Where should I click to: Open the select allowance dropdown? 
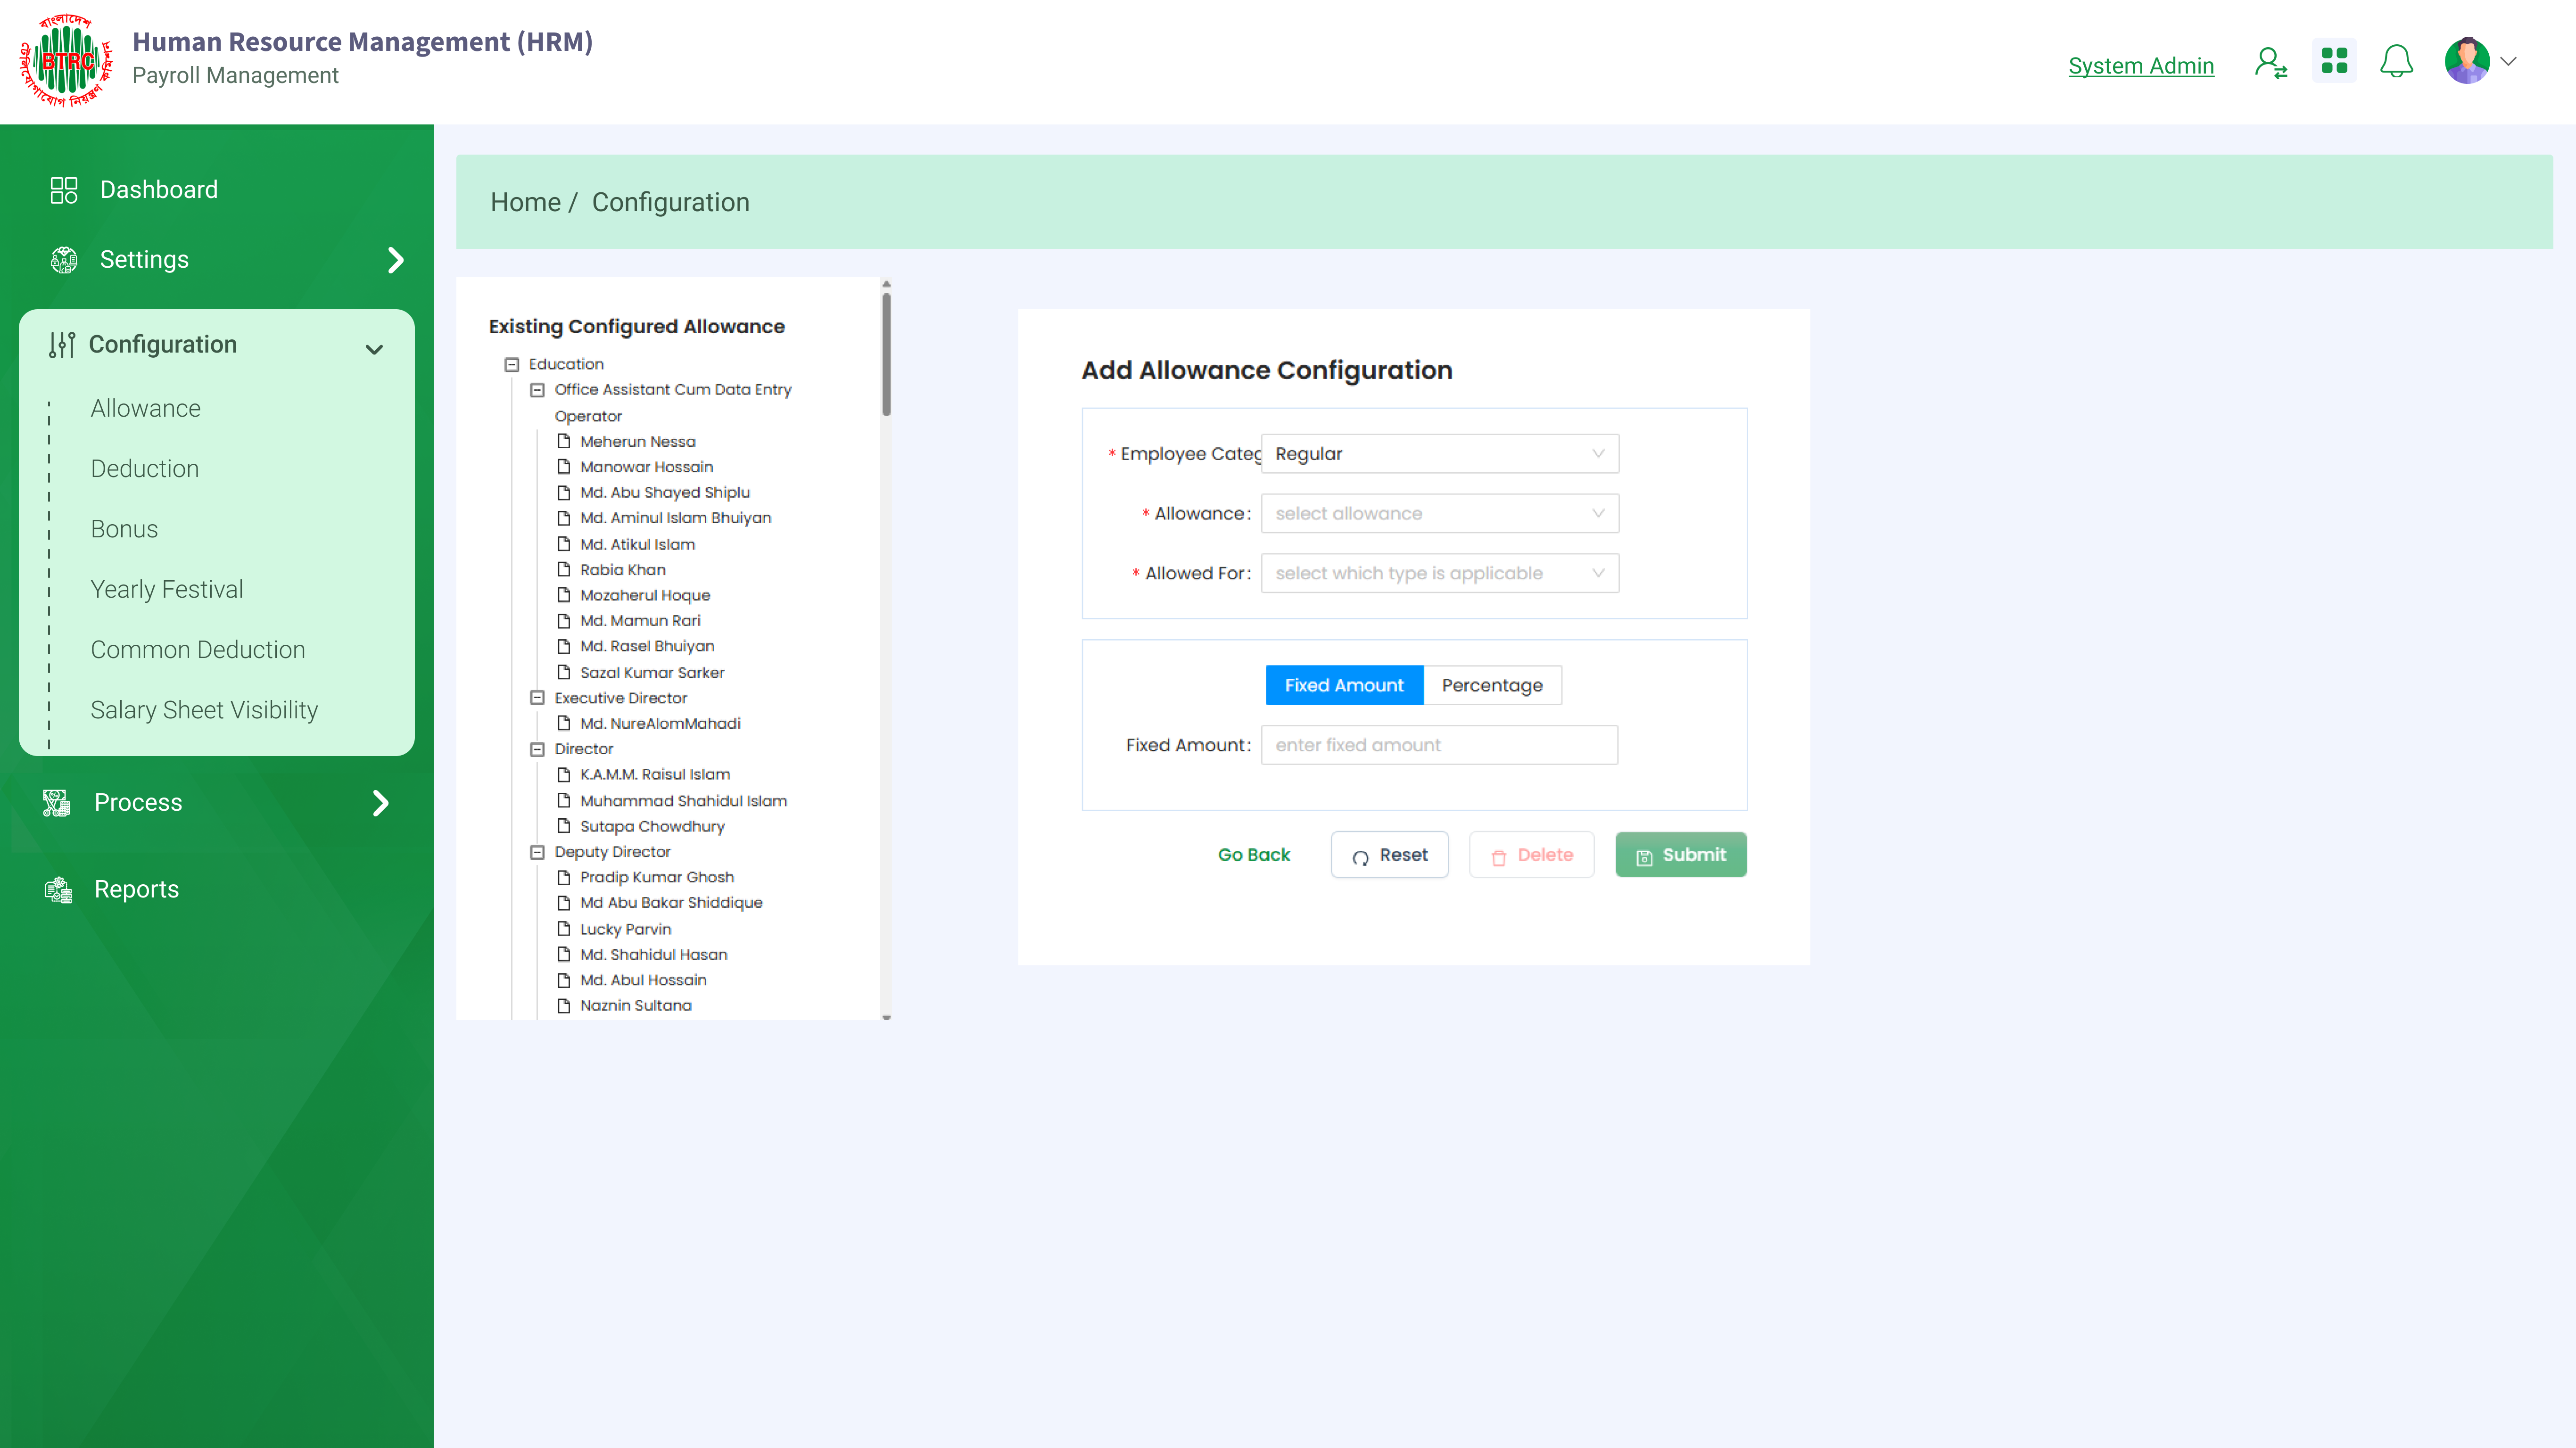click(1438, 514)
